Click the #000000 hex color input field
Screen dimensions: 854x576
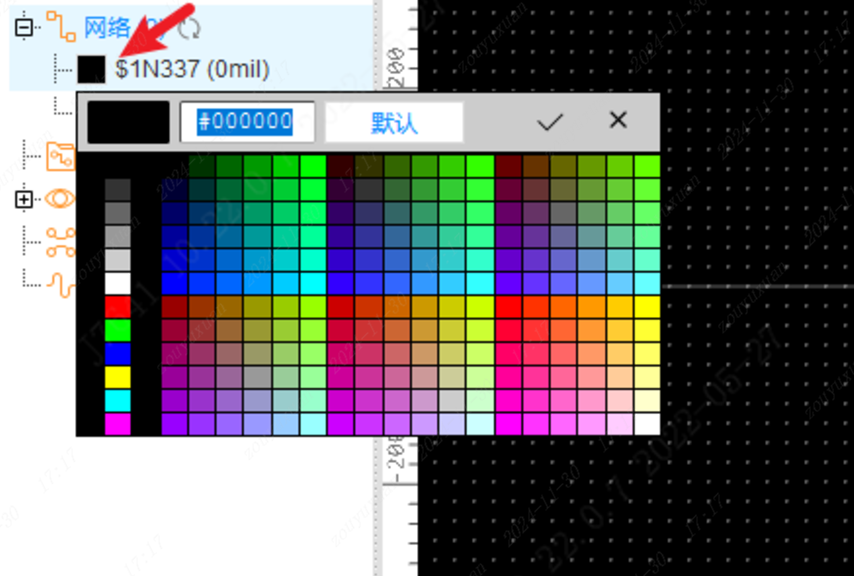[x=247, y=122]
